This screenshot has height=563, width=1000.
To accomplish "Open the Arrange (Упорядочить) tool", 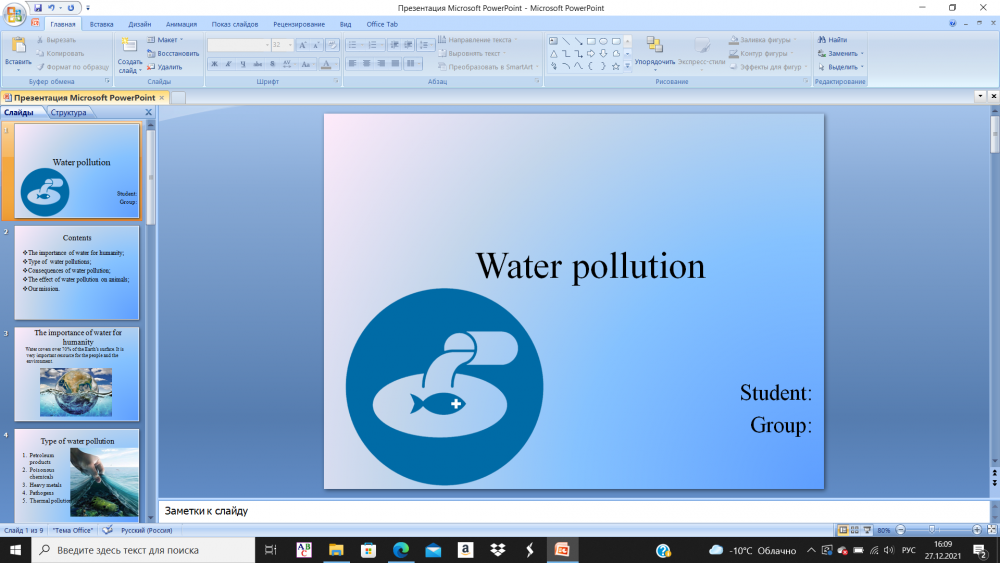I will click(655, 46).
